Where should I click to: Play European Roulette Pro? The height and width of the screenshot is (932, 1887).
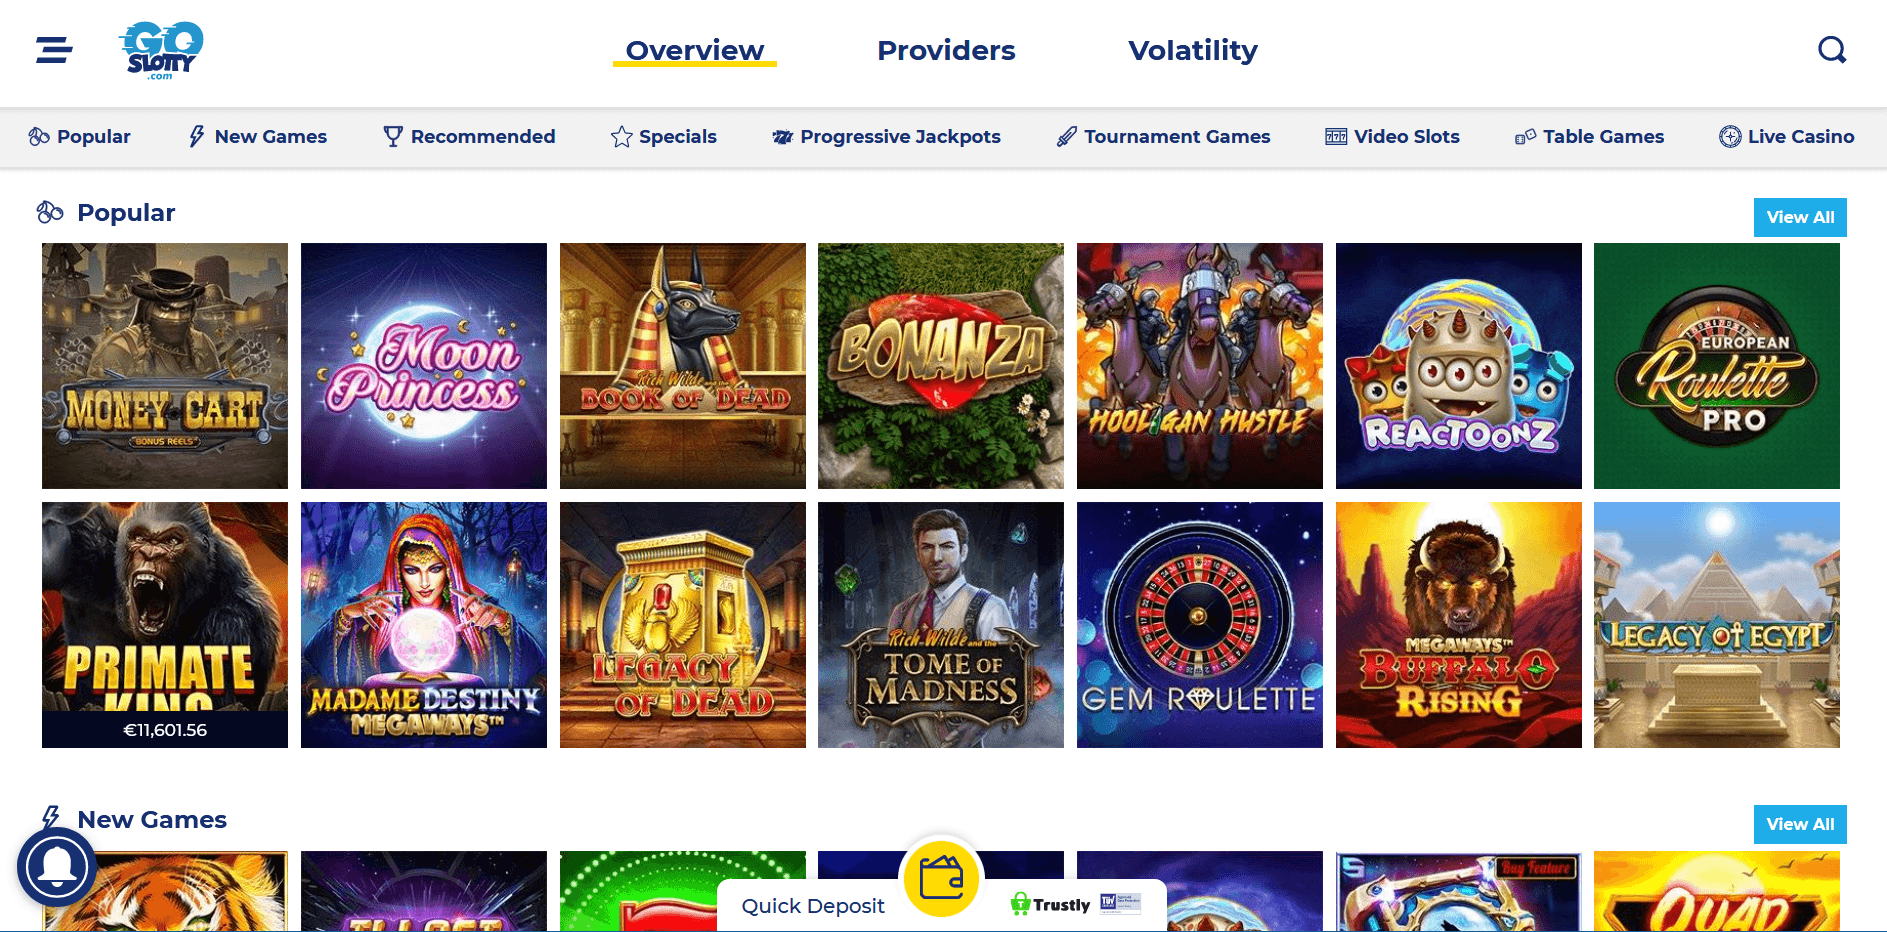1717,366
